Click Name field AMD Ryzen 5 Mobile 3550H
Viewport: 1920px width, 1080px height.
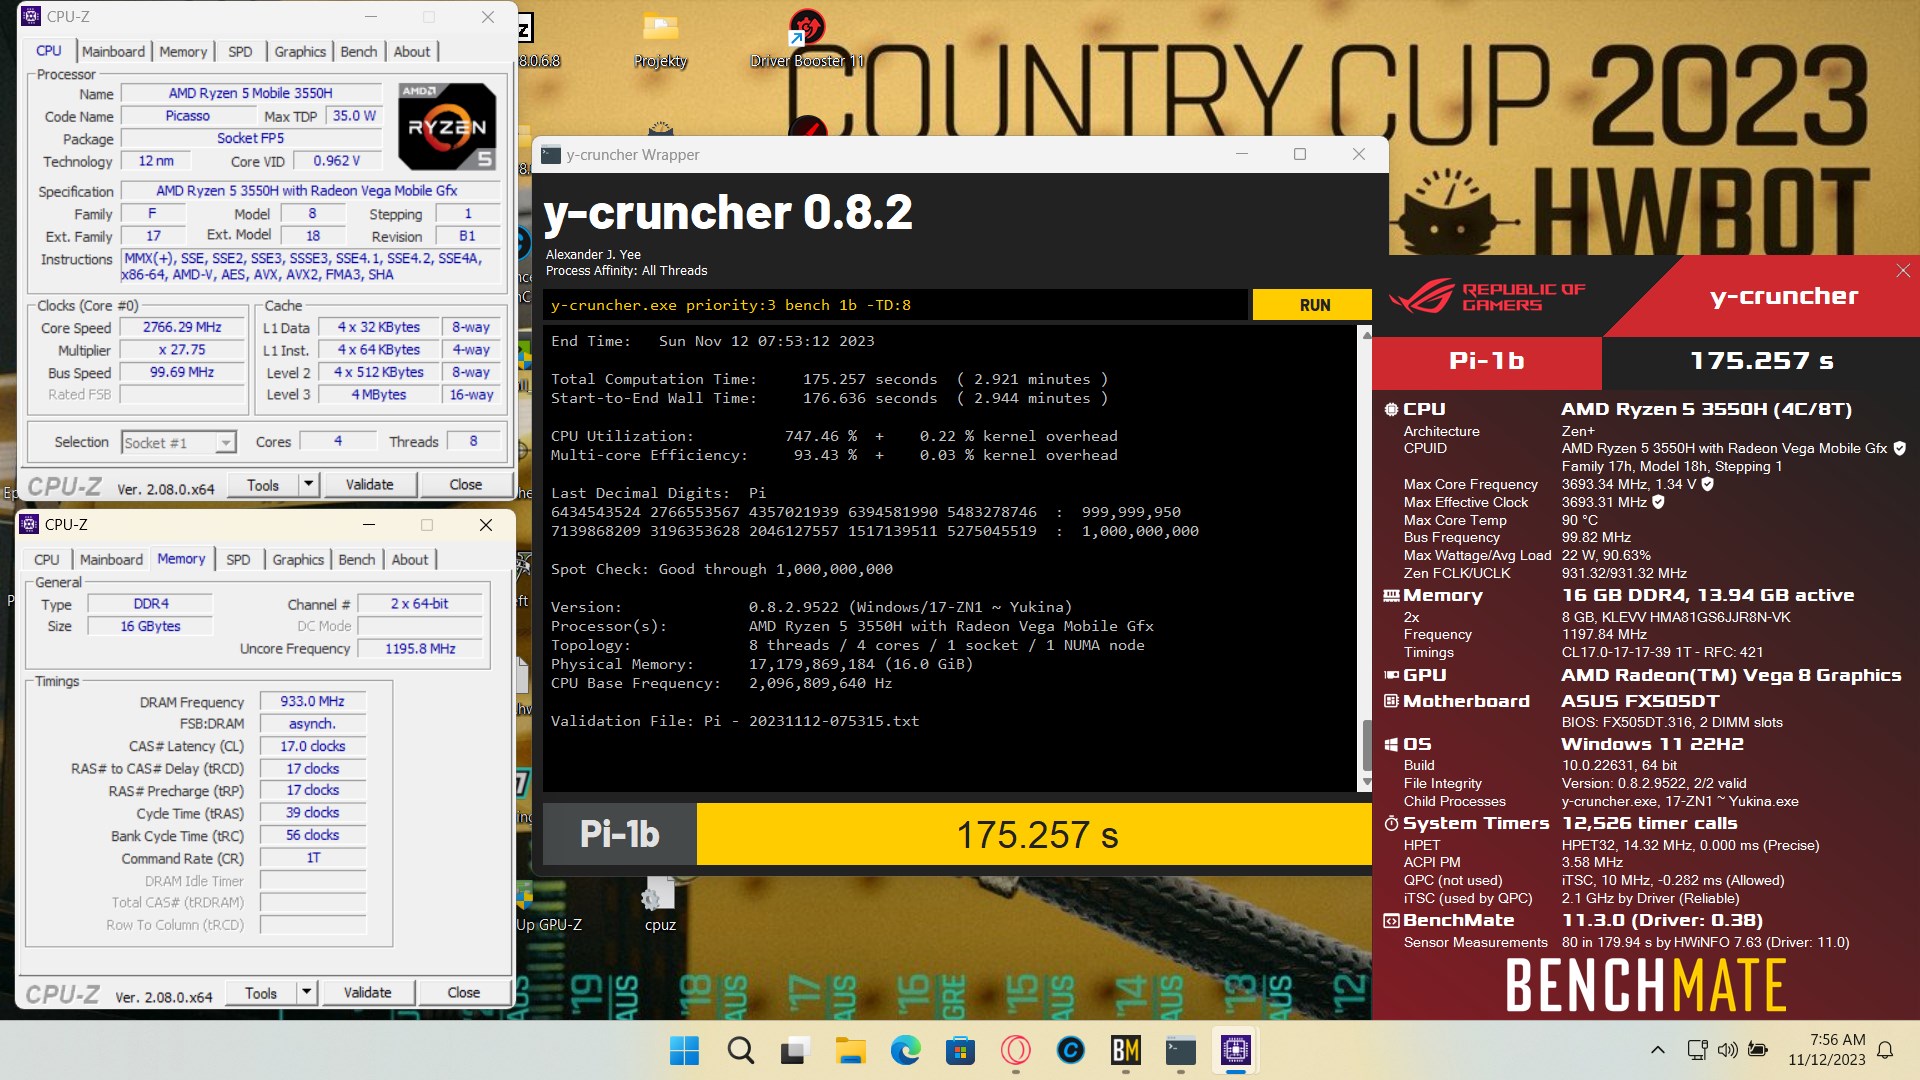[251, 93]
